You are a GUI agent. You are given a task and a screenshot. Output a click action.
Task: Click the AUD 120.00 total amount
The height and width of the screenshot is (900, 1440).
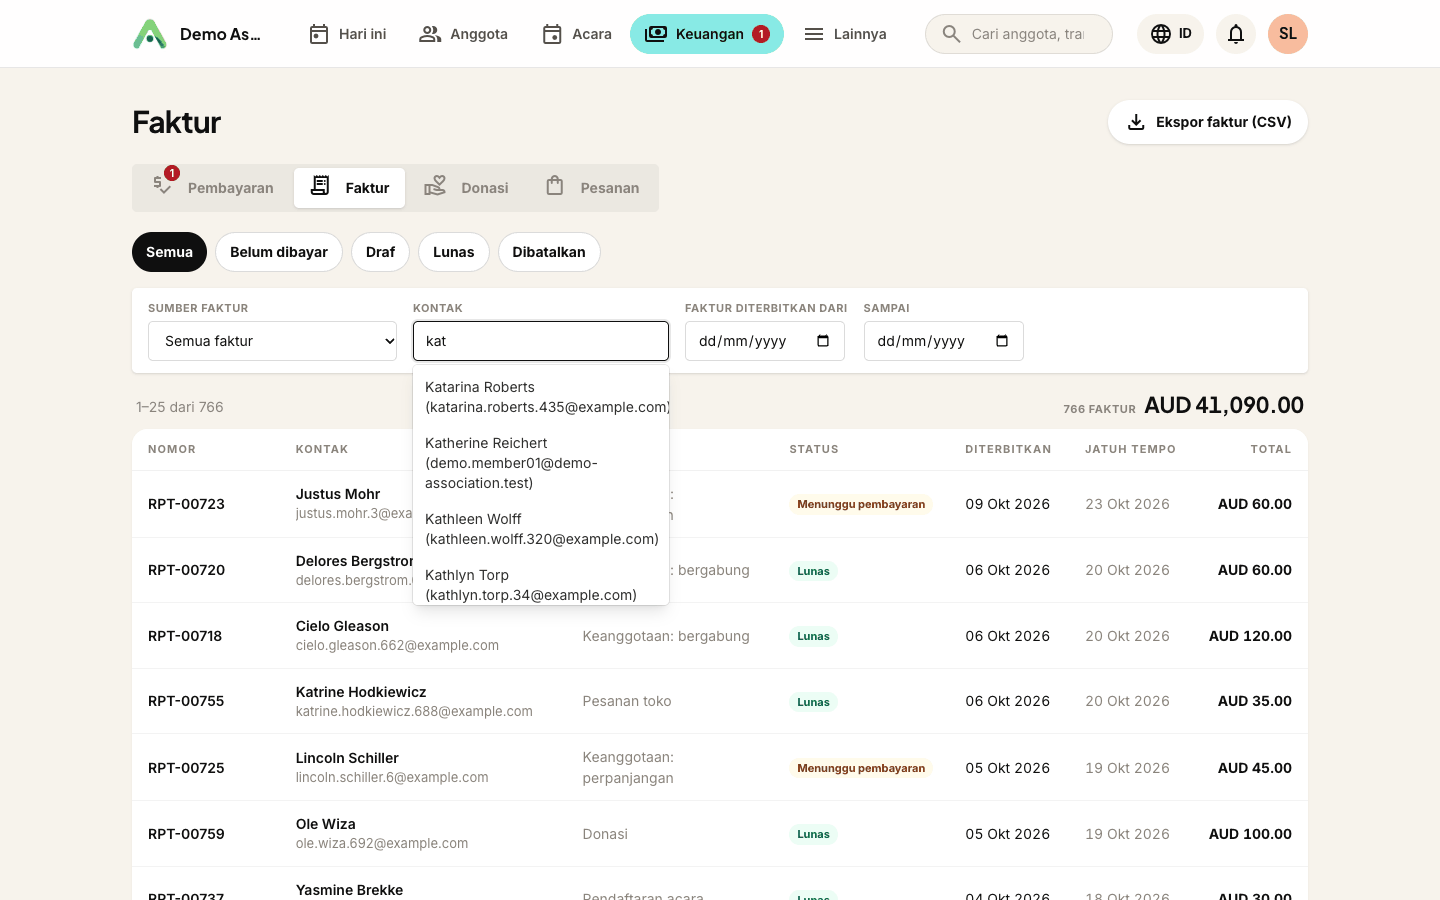coord(1250,636)
